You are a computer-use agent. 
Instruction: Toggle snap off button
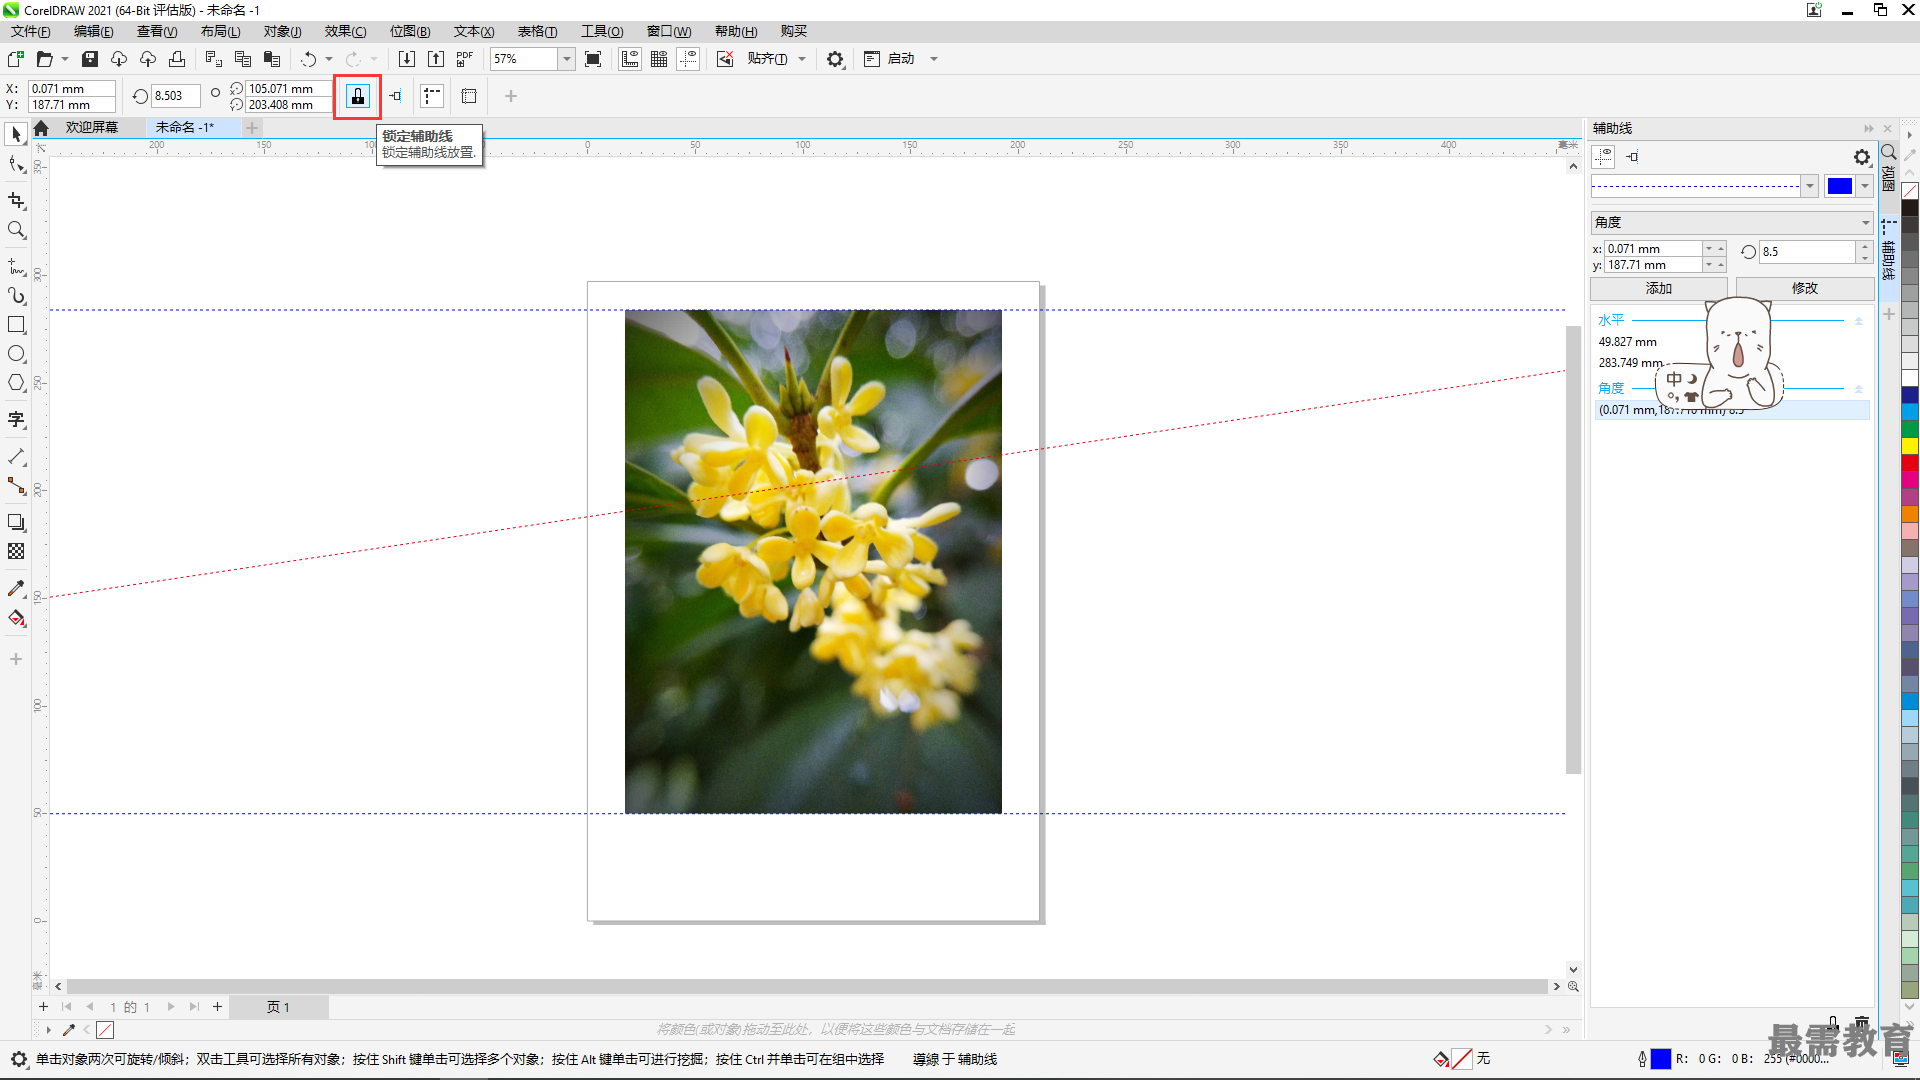725,59
